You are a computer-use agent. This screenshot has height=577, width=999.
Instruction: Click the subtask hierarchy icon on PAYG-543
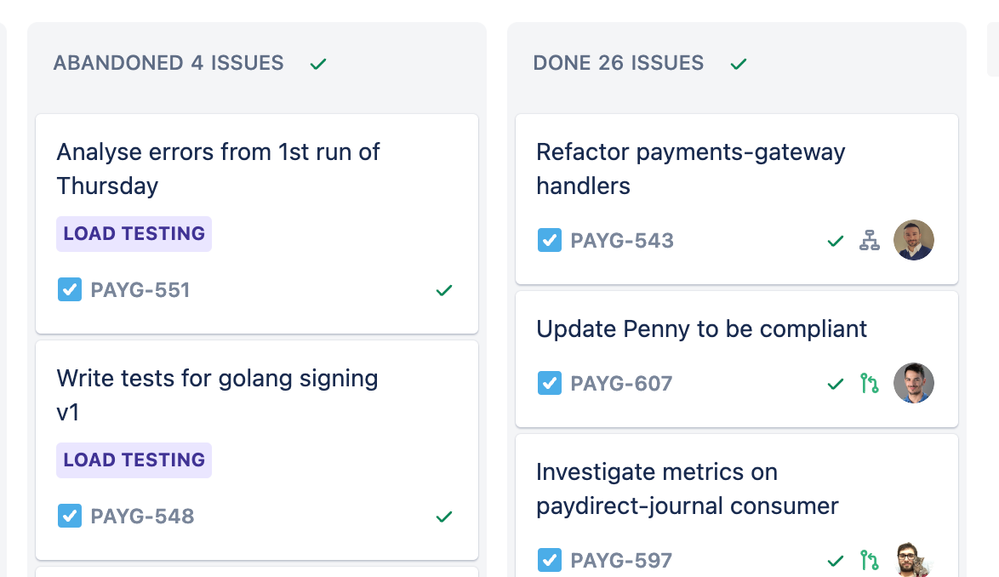click(869, 241)
